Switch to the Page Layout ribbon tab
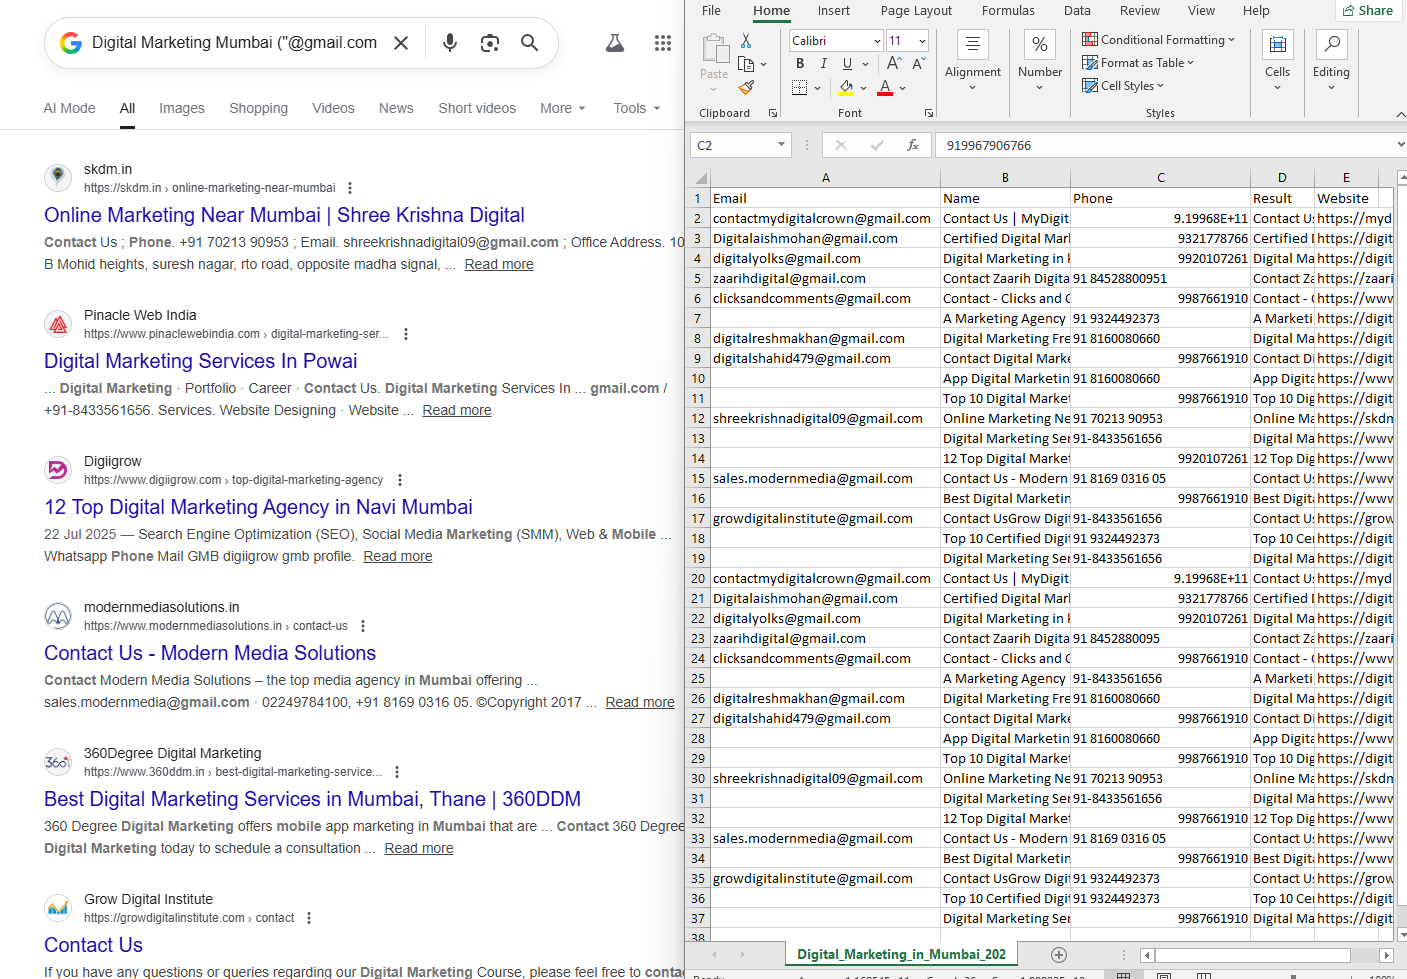 (915, 11)
